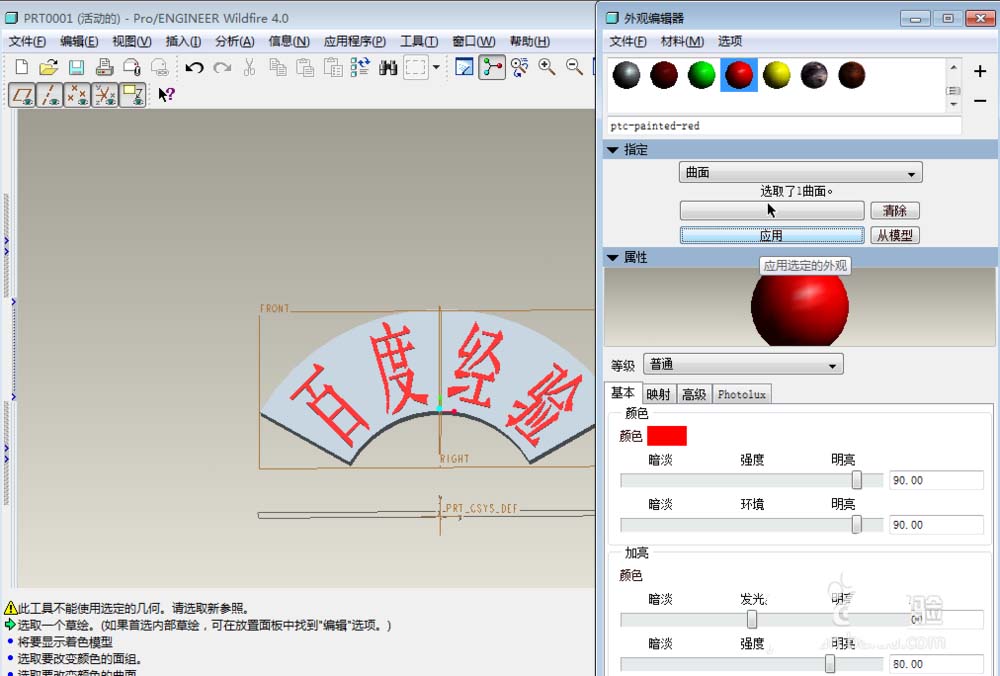Click the selection arrow button
1000x676 pixels.
[x=772, y=210]
